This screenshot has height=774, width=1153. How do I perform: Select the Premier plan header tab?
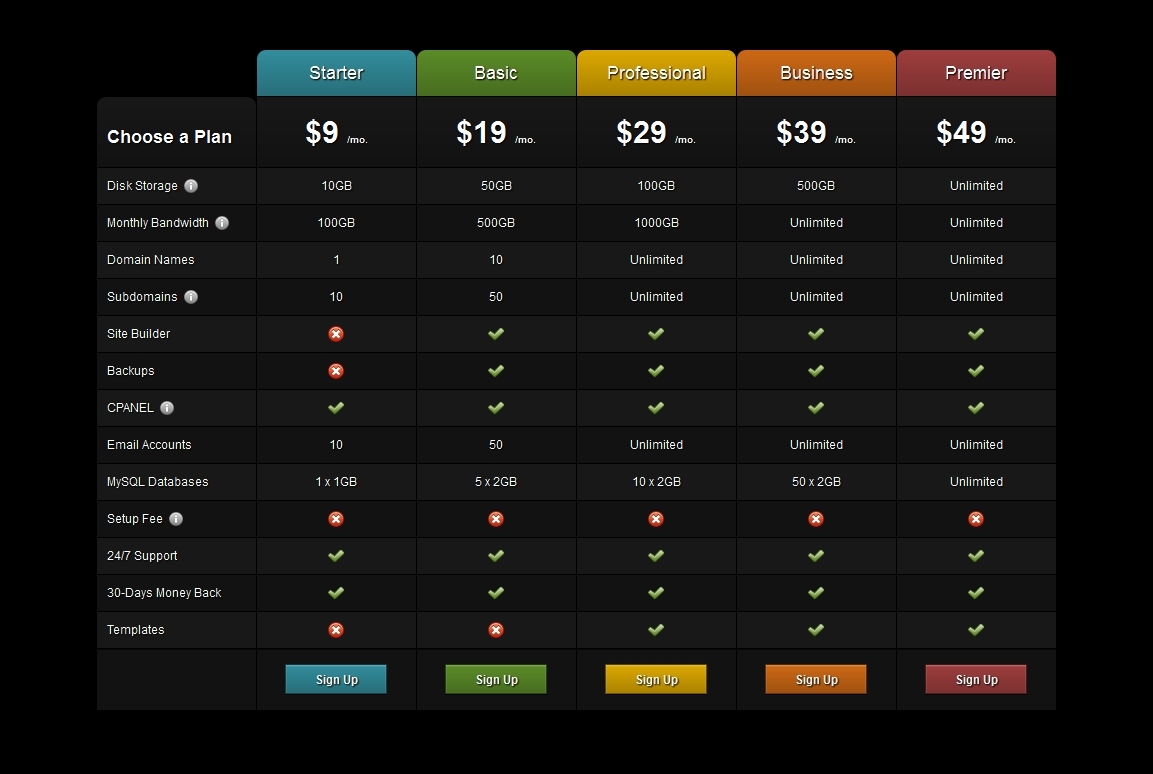point(976,73)
